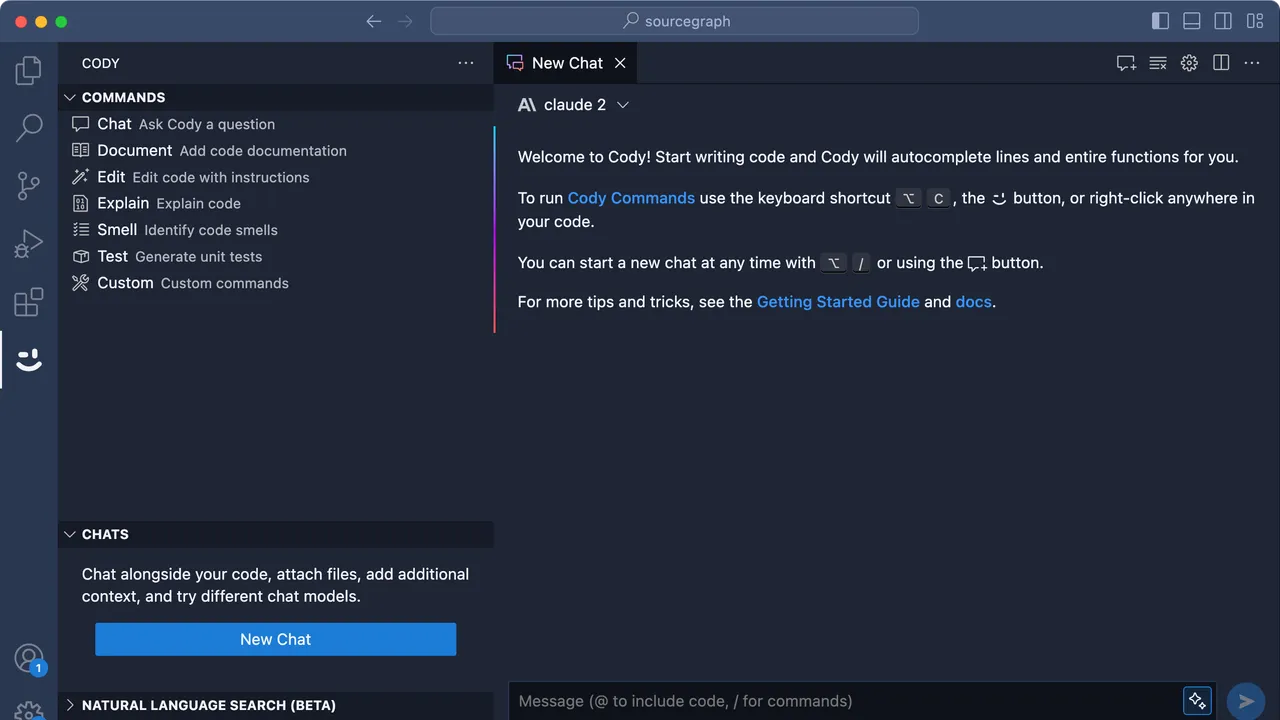Open the Run and Debug view
Screen dimensions: 1280x720
(29, 243)
